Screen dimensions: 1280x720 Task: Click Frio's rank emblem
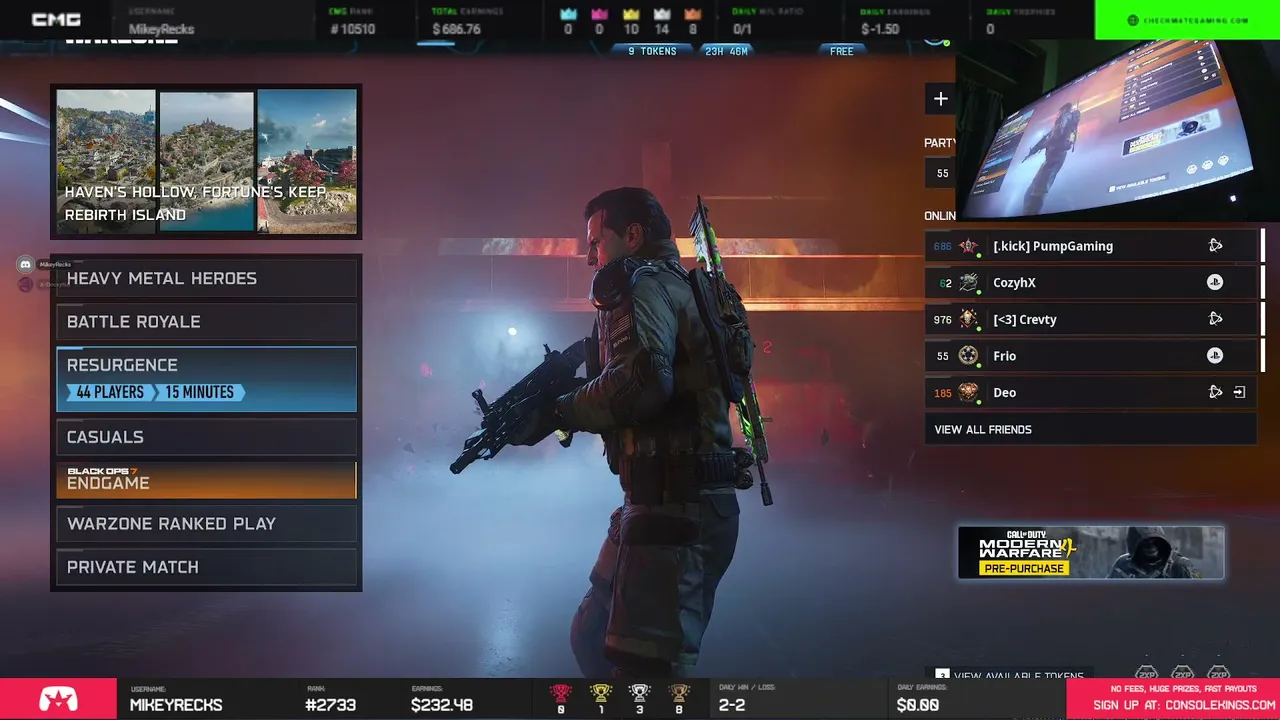[x=968, y=356]
